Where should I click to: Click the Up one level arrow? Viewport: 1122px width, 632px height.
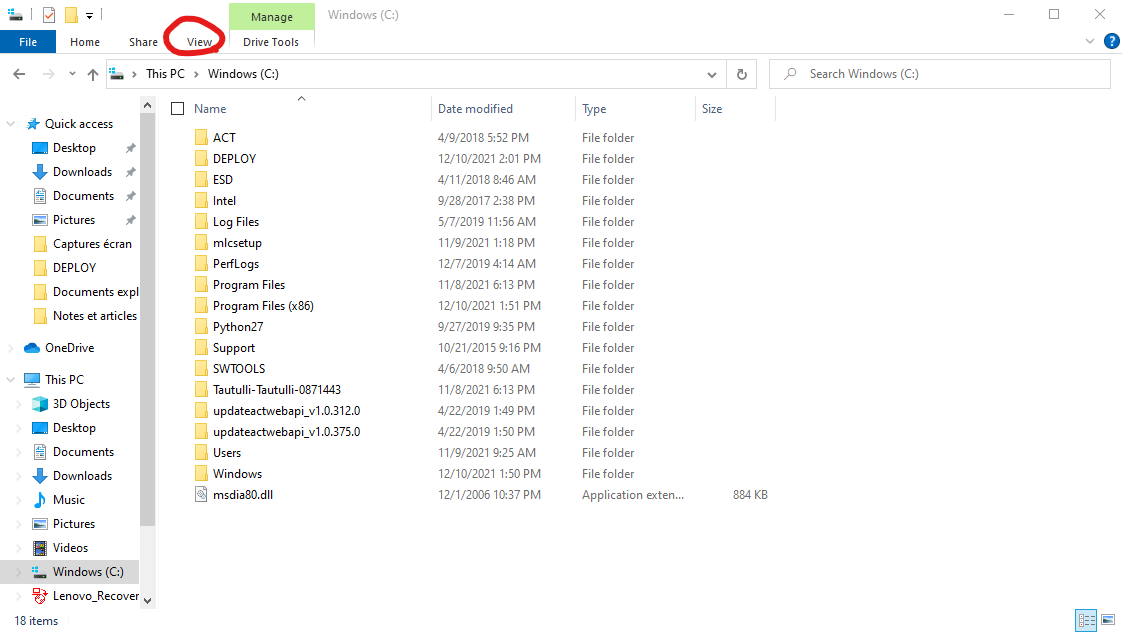[x=93, y=74]
